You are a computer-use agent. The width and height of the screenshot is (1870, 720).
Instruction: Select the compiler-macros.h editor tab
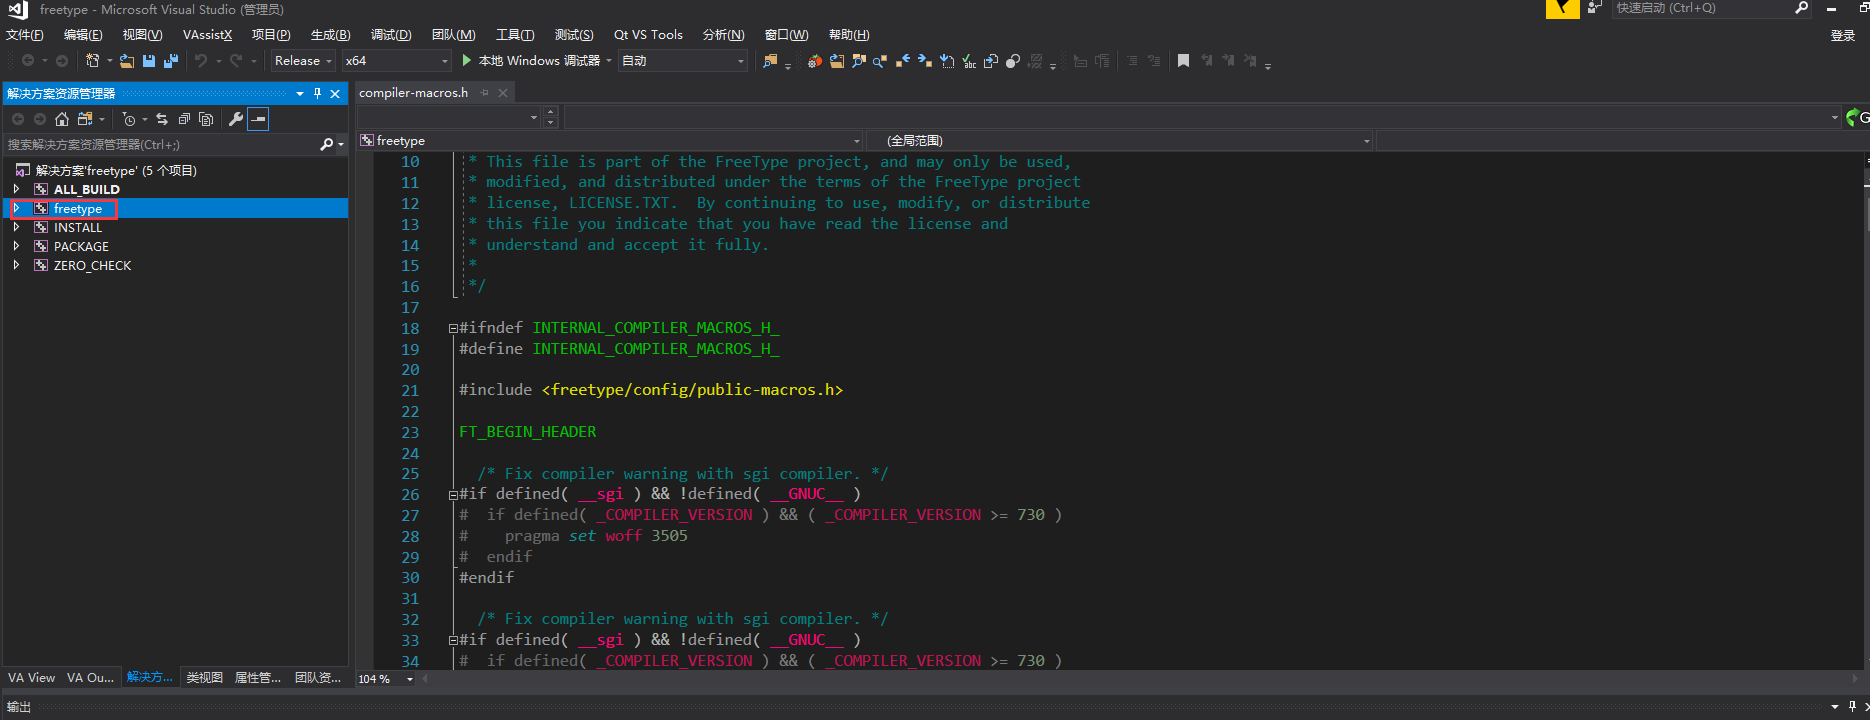tap(414, 93)
